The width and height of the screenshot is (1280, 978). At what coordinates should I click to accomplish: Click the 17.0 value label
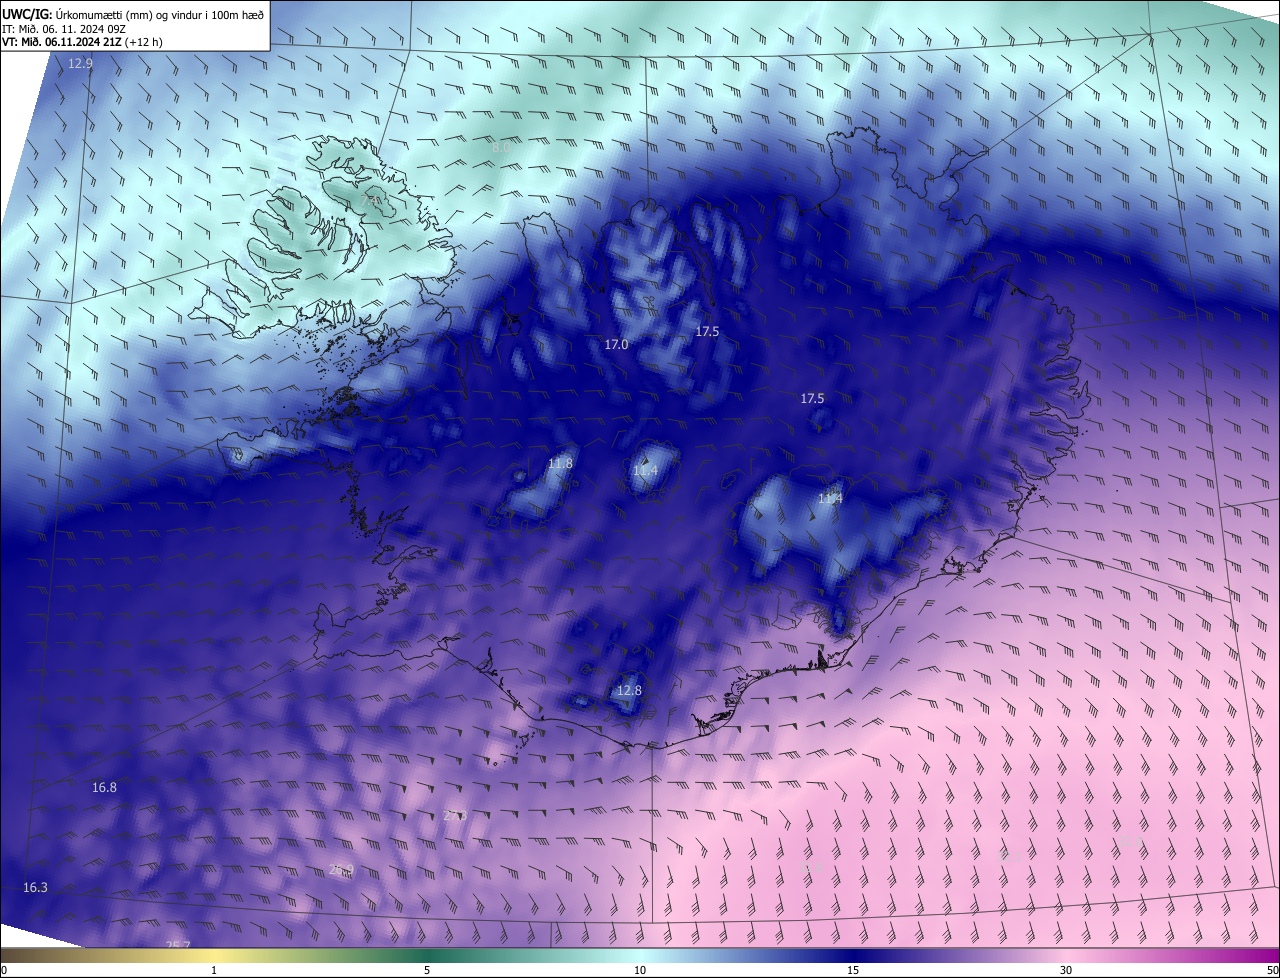pos(616,344)
